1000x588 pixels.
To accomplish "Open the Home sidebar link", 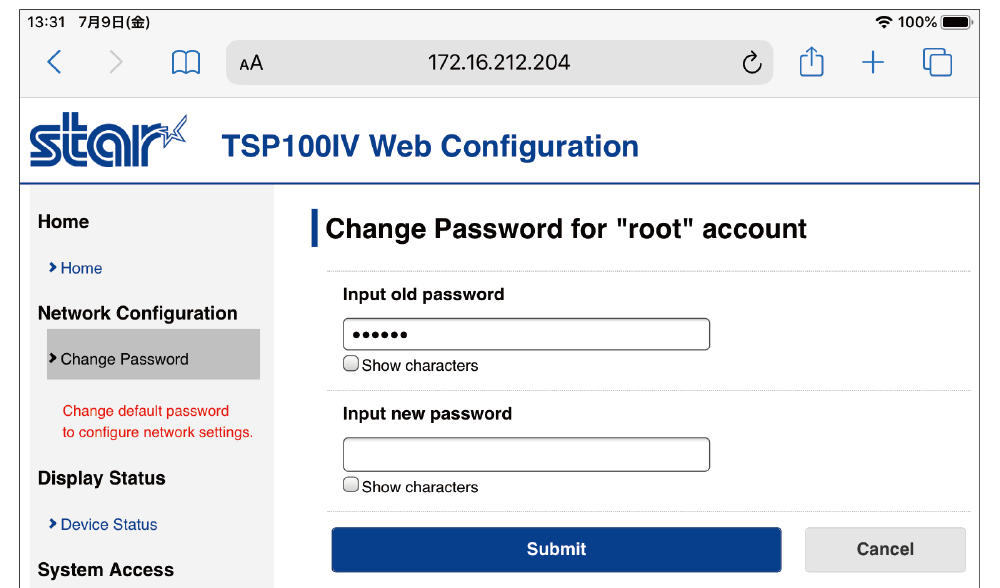I will pos(81,268).
